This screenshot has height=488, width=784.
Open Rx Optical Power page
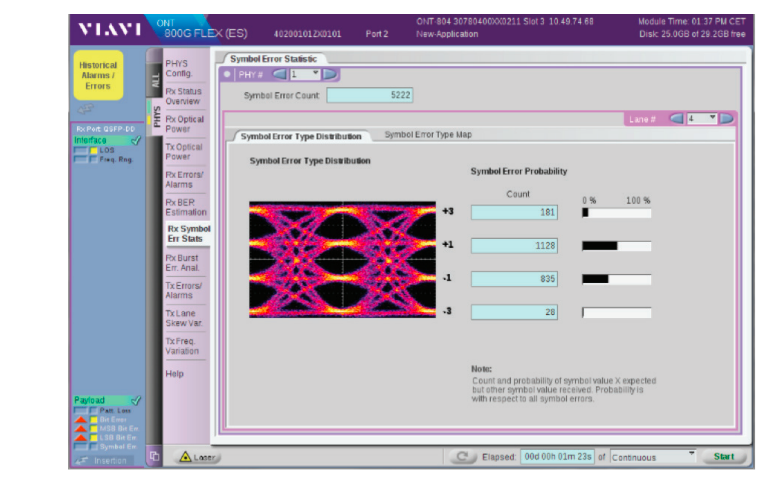(x=184, y=124)
